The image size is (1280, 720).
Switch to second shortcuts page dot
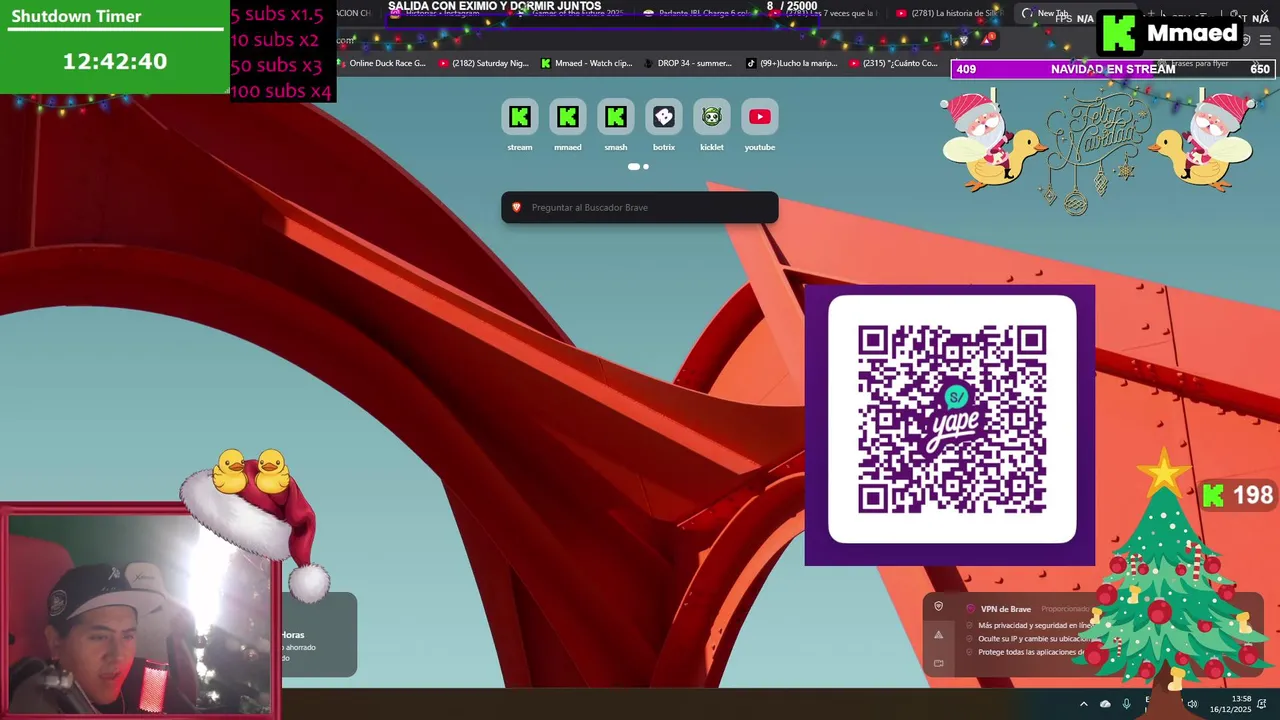click(646, 167)
